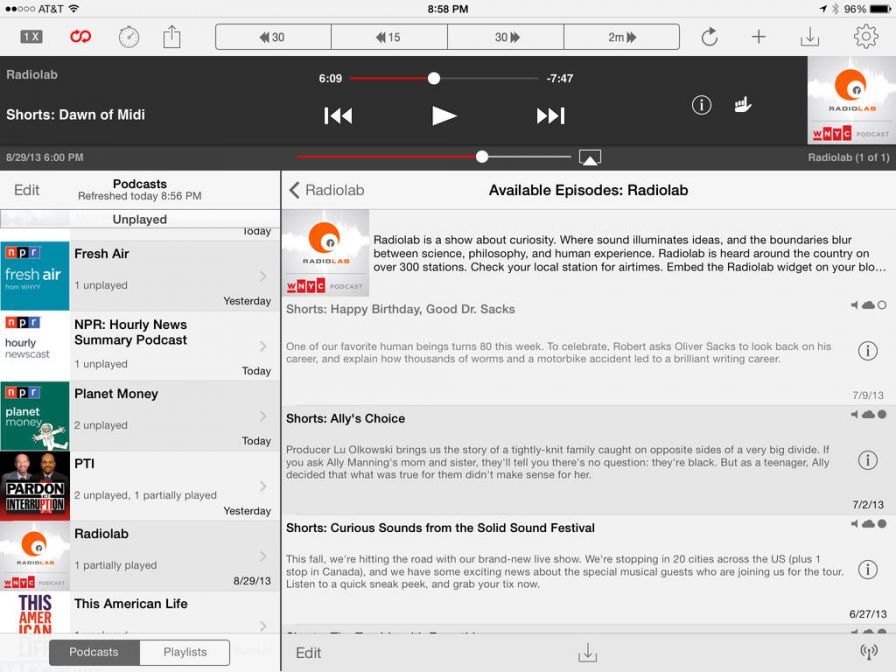
Task: Toggle played status for Shorts: Ally's Choice
Action: point(882,414)
